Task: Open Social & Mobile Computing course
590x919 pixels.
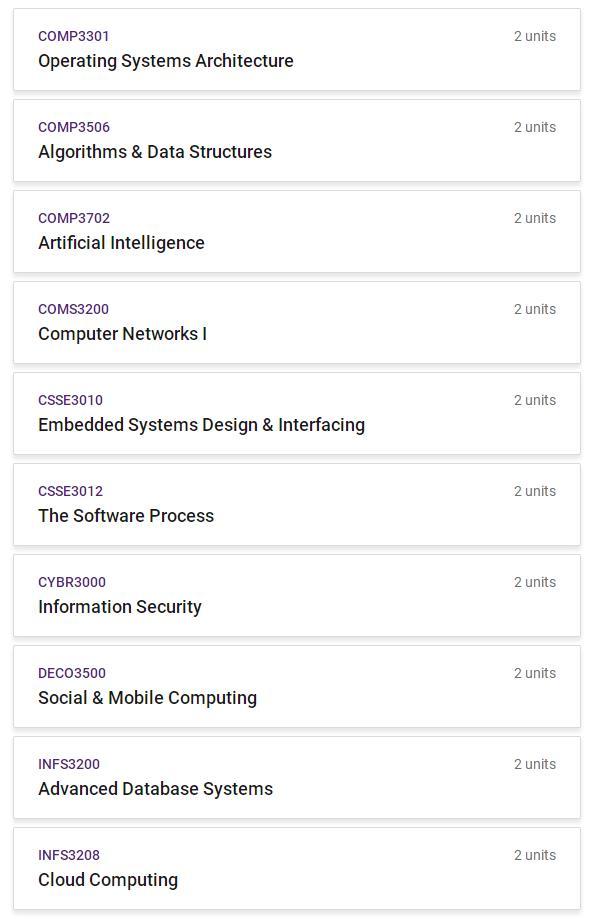Action: click(296, 686)
